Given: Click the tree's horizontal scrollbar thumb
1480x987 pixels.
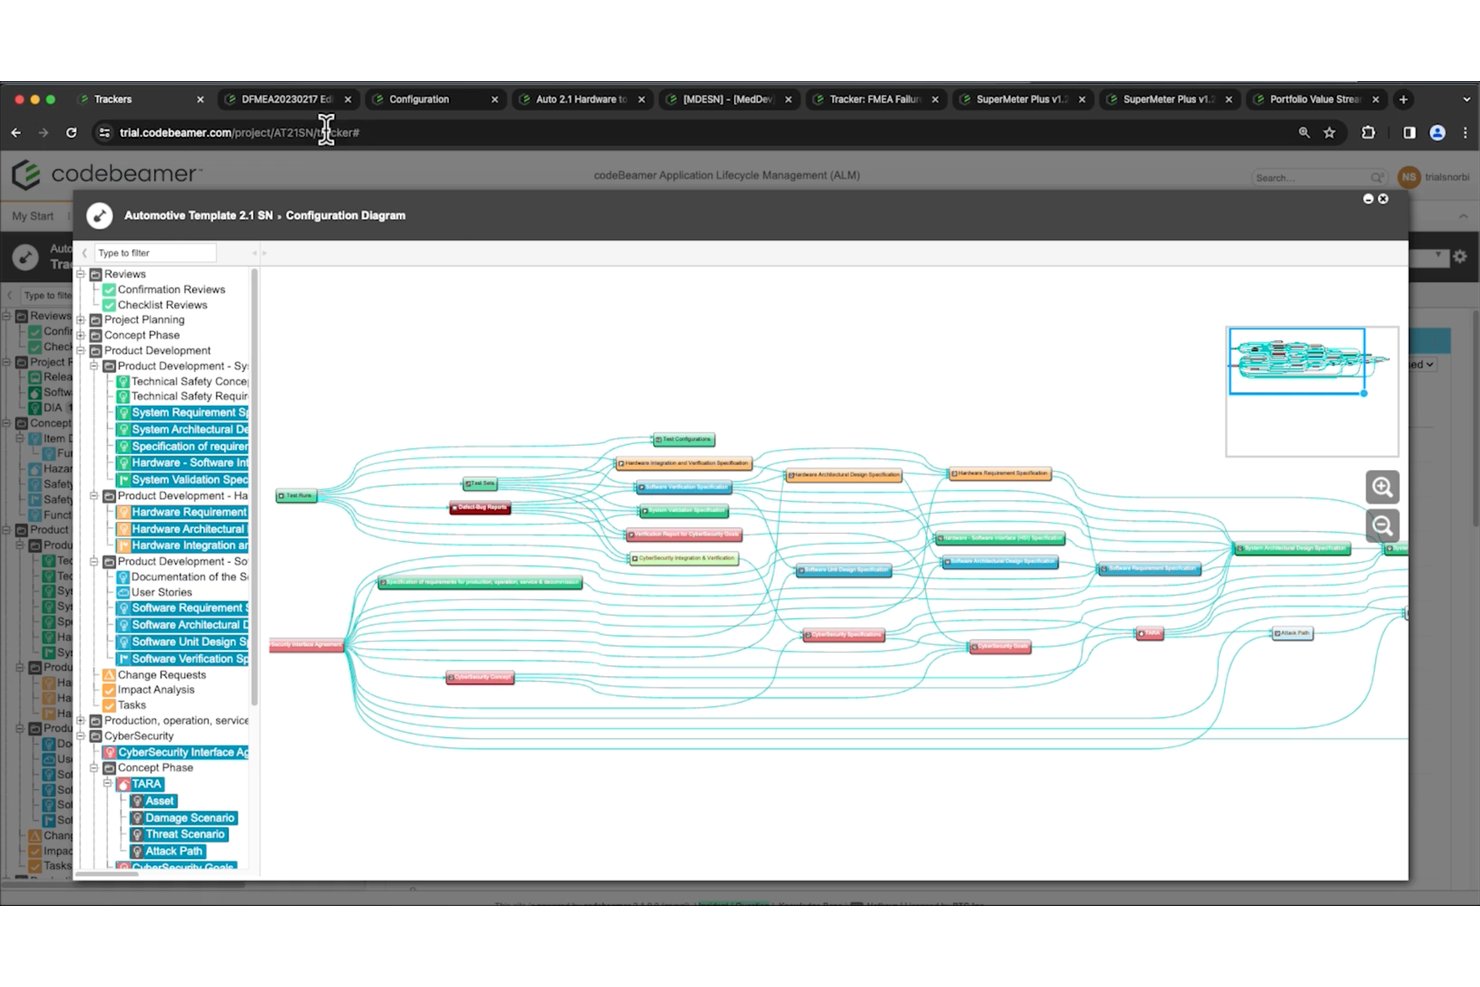Looking at the screenshot, I should [107, 874].
